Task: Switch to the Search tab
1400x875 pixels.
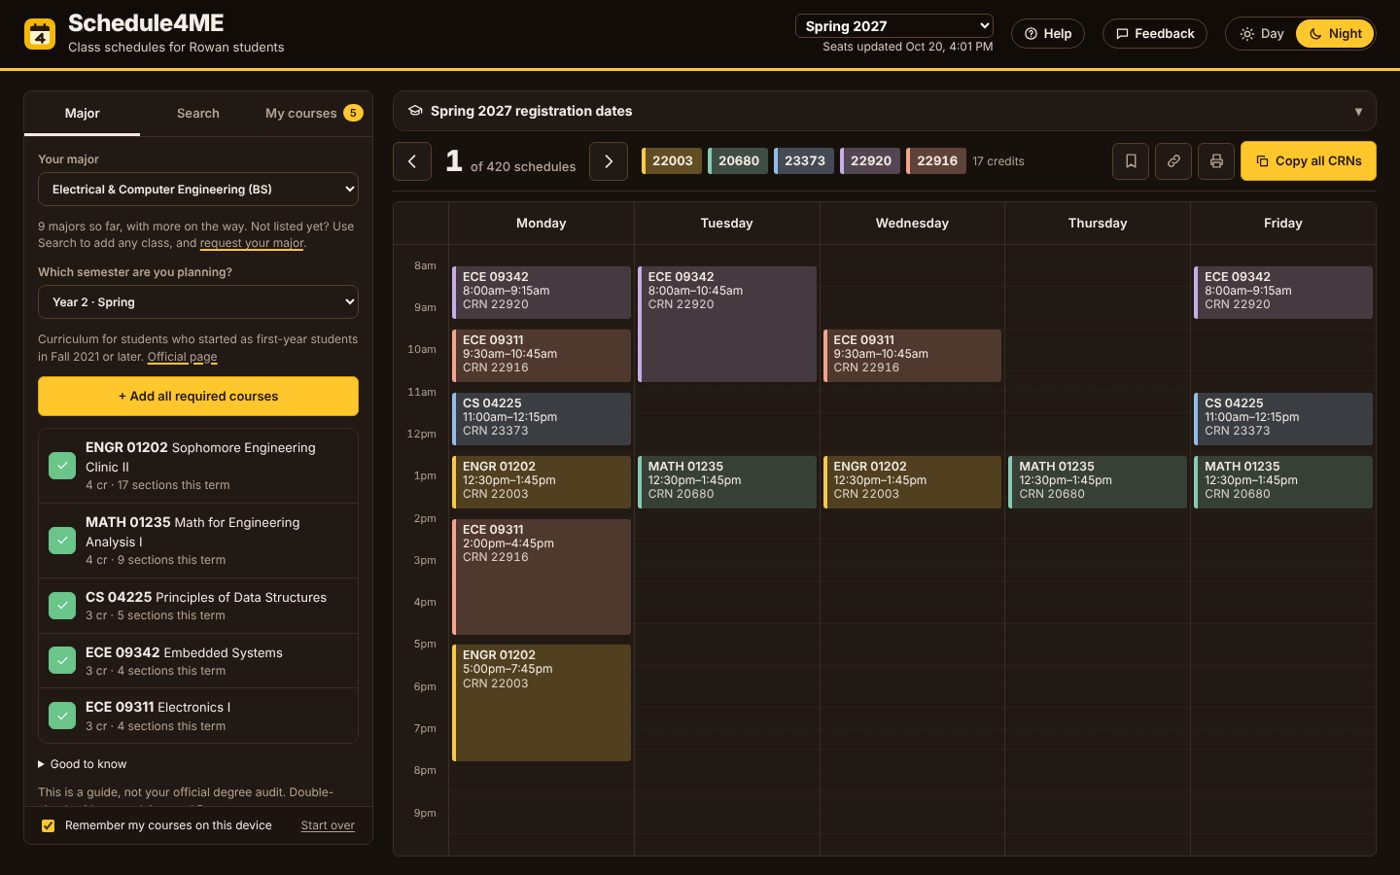Action: click(198, 113)
